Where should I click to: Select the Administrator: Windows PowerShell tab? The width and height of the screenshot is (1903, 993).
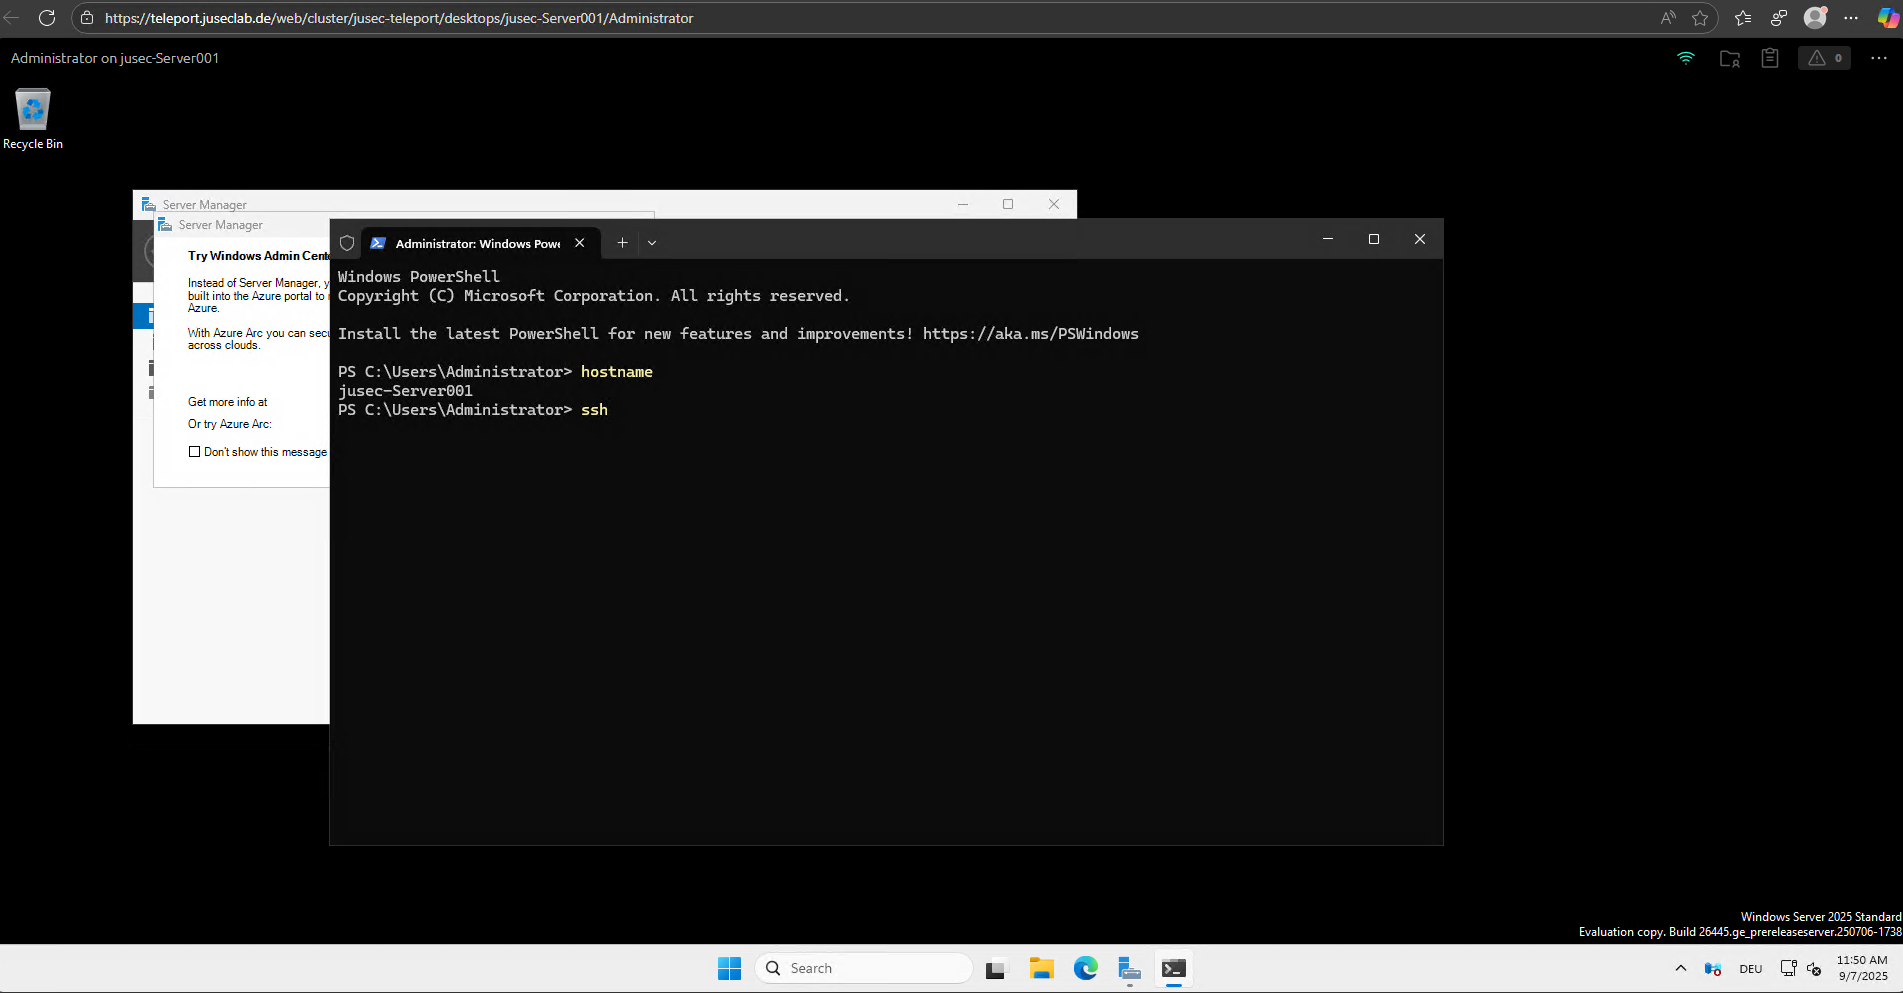coord(468,243)
